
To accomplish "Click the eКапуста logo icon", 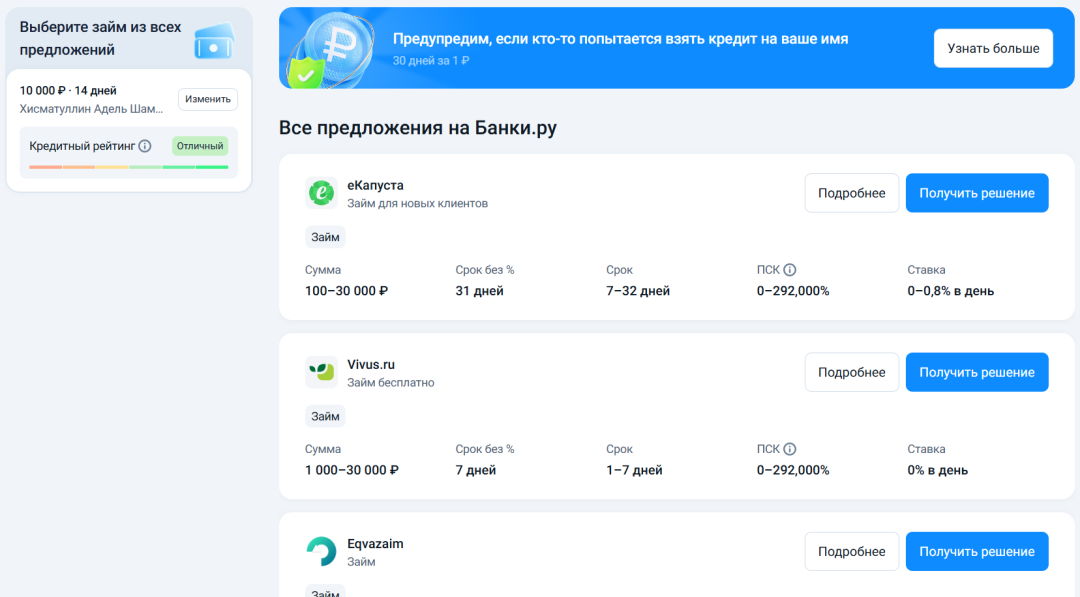I will 321,193.
